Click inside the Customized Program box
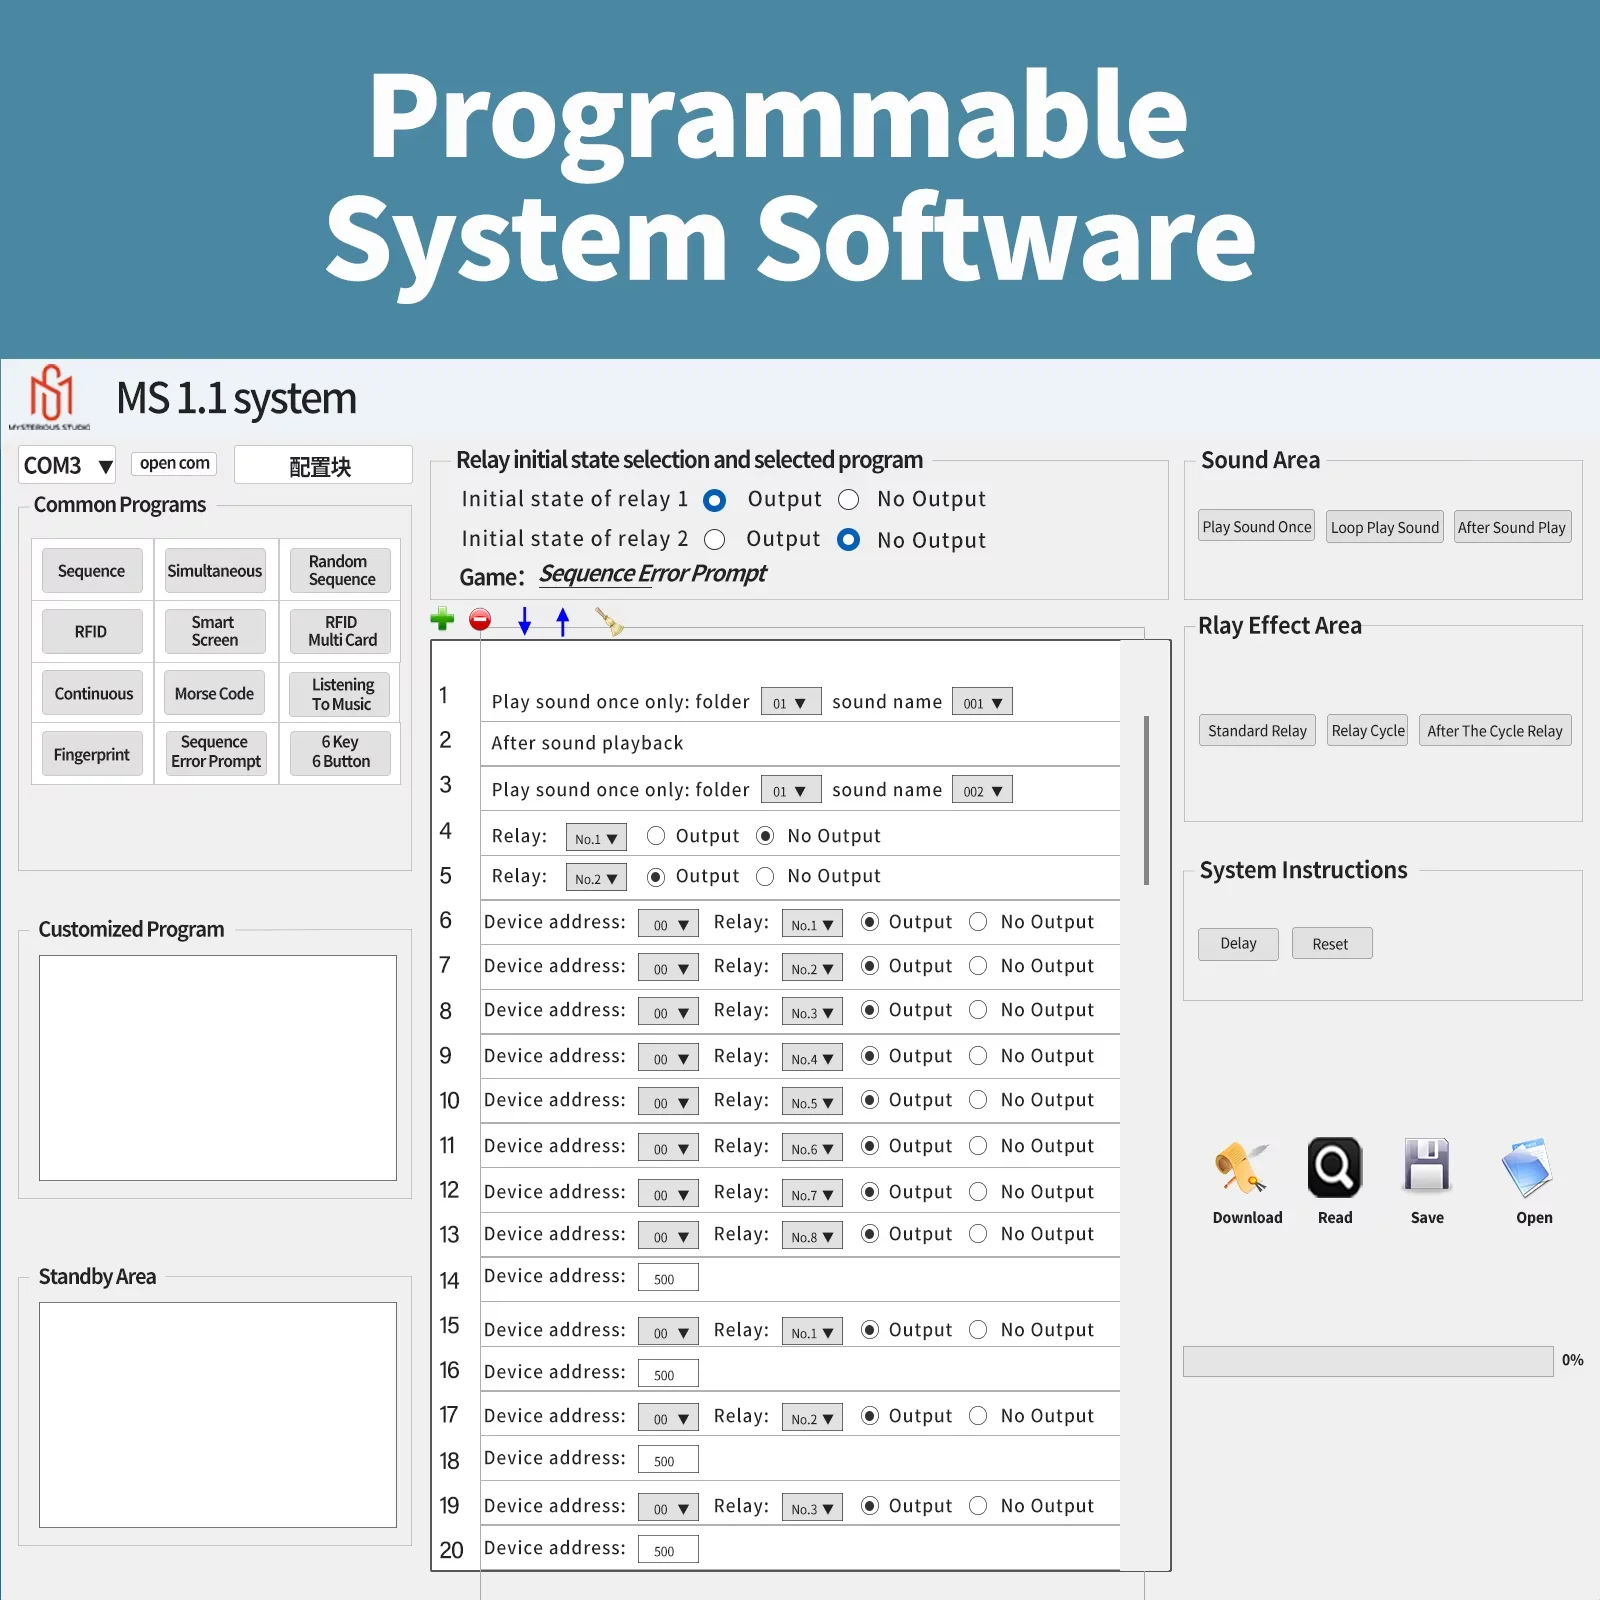This screenshot has width=1600, height=1600. pyautogui.click(x=218, y=1068)
